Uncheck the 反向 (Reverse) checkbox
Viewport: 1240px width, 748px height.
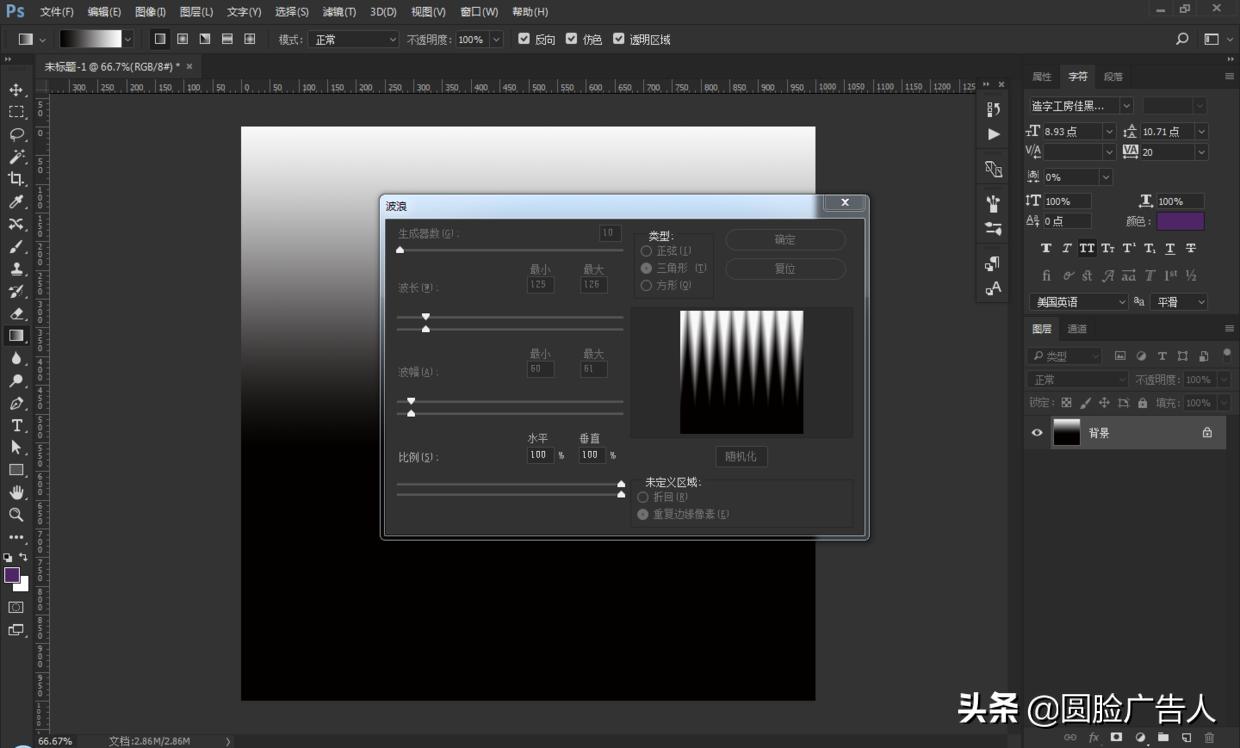click(524, 39)
